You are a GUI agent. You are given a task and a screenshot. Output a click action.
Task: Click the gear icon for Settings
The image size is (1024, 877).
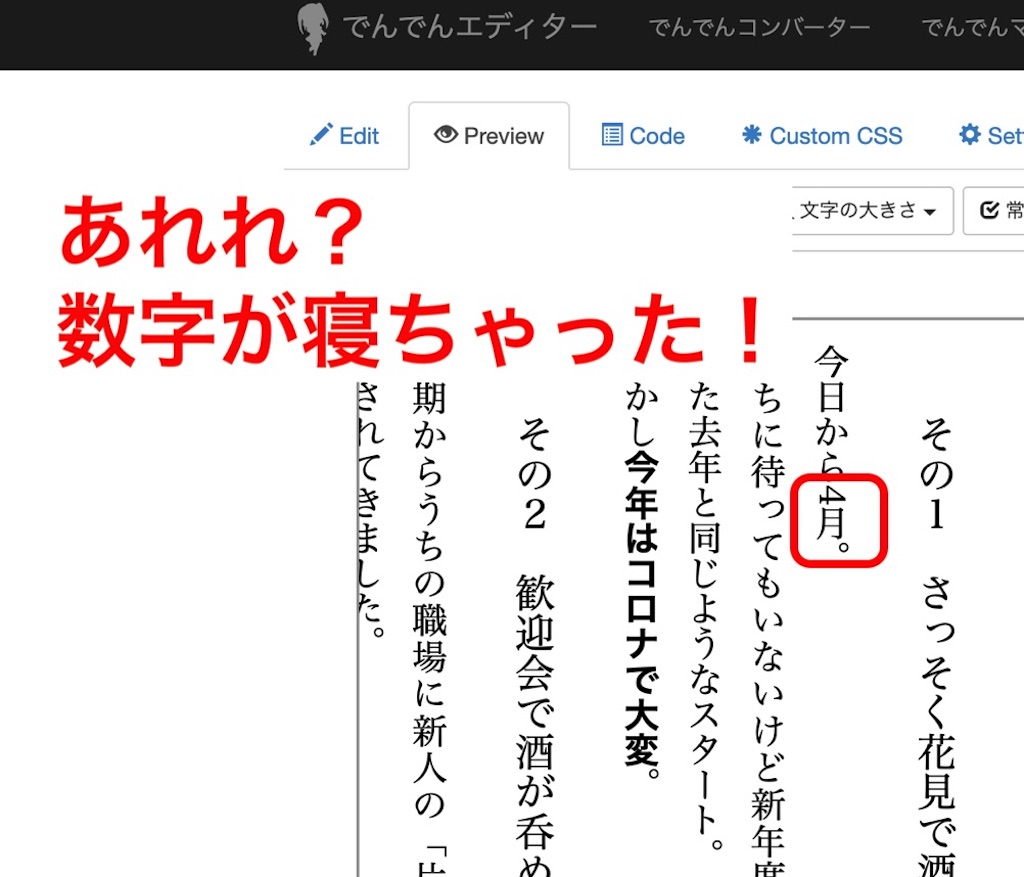click(969, 135)
